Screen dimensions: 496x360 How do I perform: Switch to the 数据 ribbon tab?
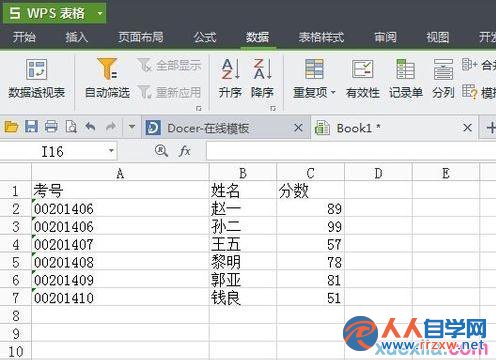point(257,37)
